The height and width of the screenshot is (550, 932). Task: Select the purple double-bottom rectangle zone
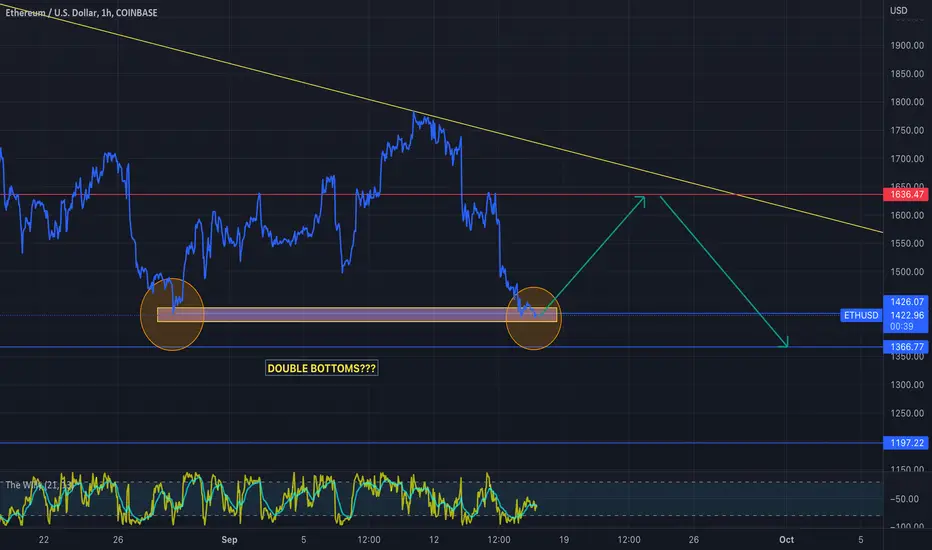357,315
